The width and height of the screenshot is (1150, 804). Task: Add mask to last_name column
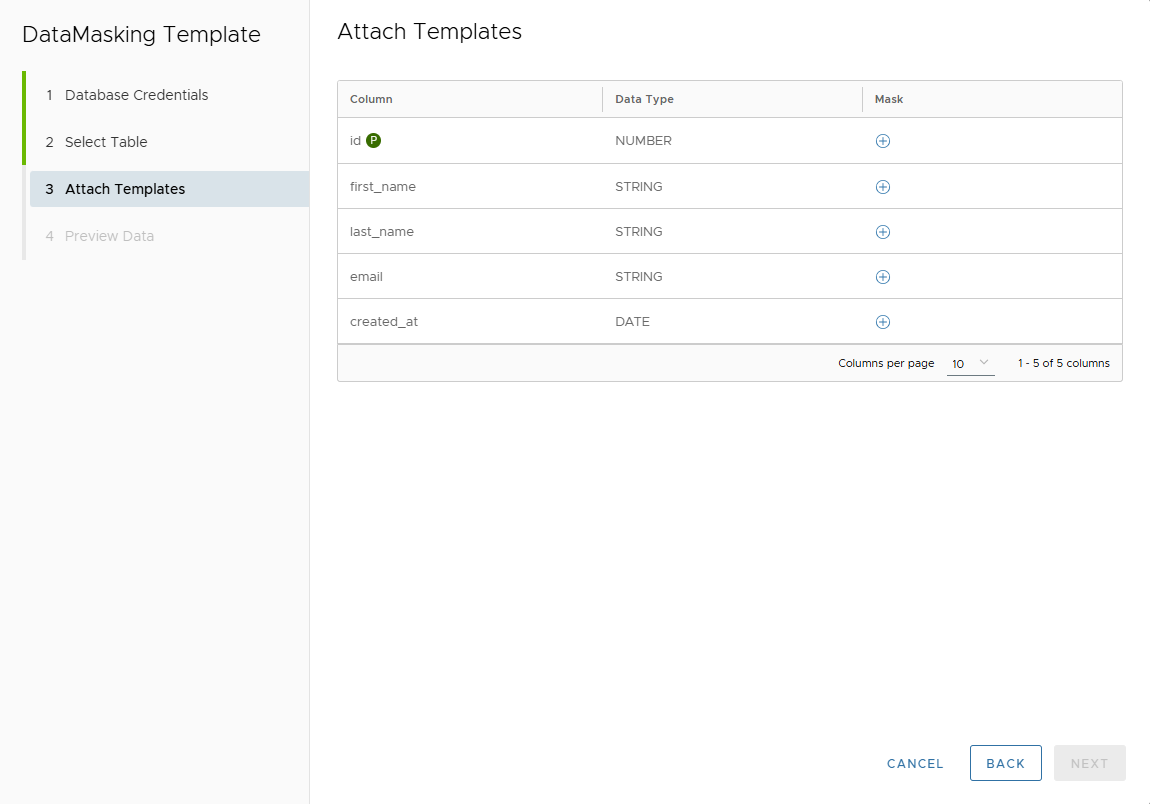point(882,232)
